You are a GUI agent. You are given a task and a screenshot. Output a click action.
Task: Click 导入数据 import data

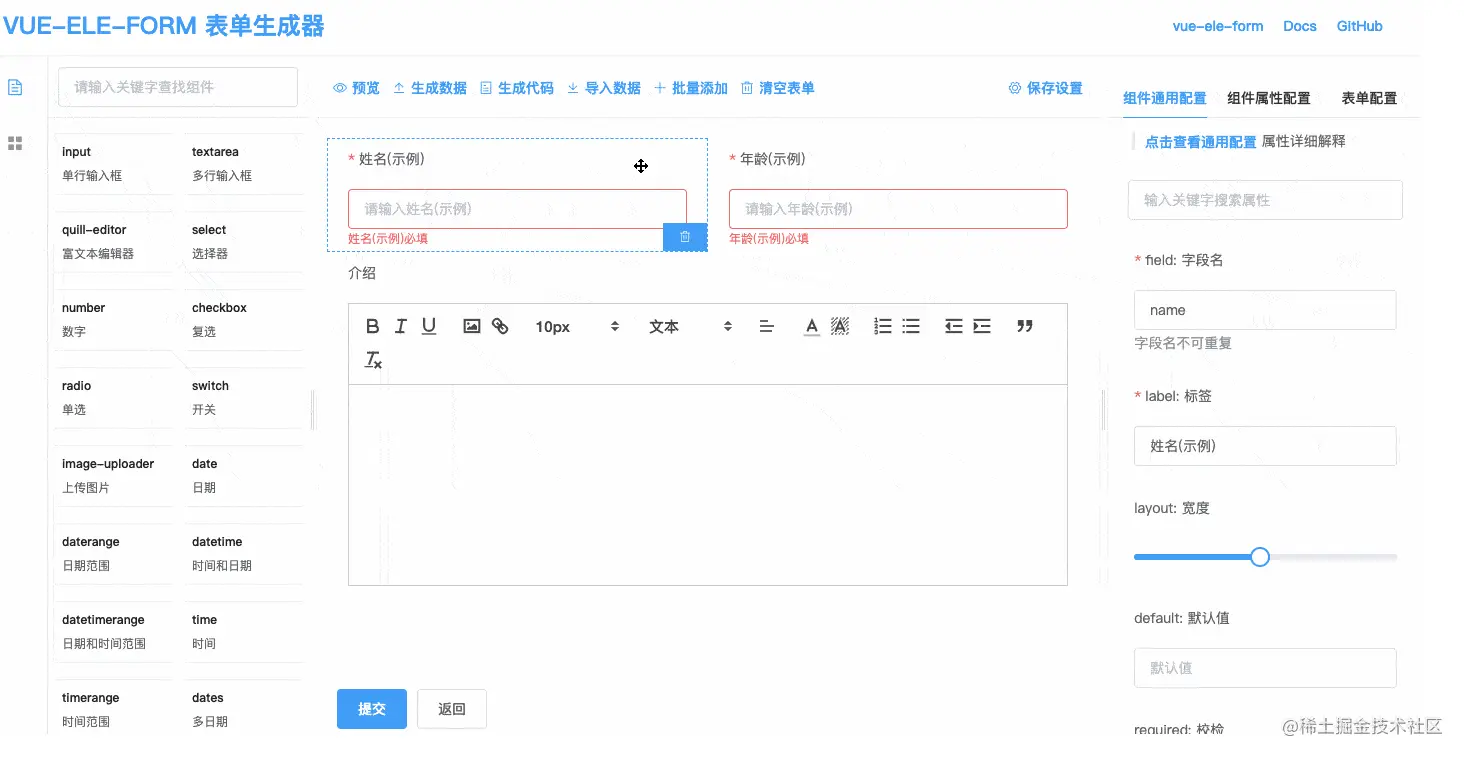pos(603,88)
